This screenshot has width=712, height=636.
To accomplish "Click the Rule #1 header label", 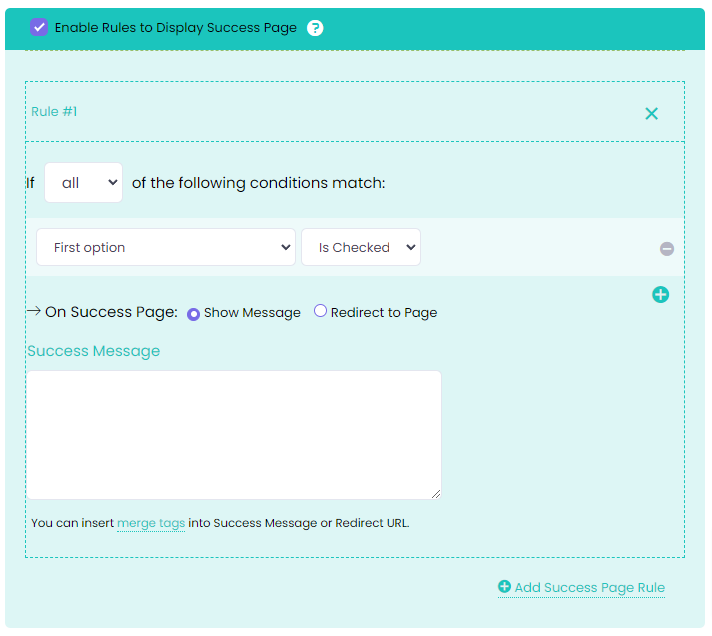I will coord(54,111).
